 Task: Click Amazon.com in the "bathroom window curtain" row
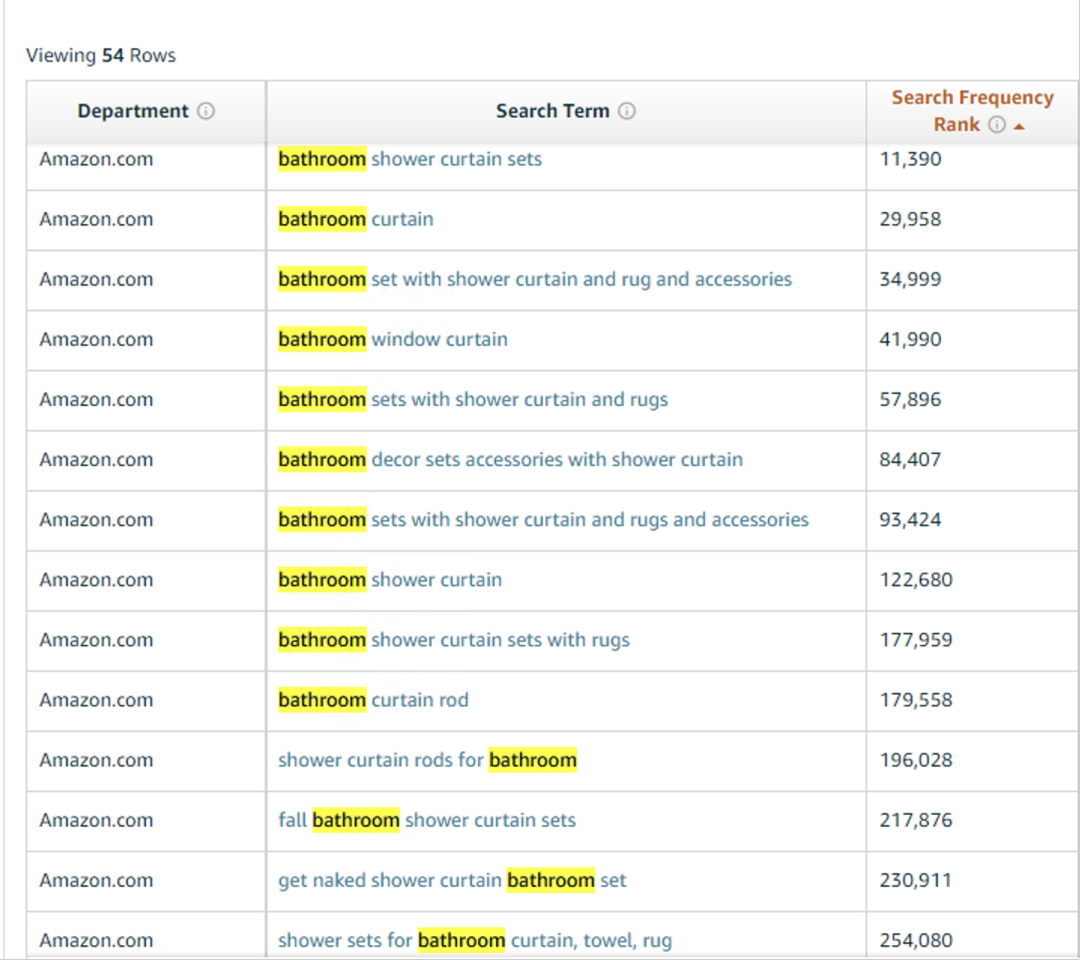pos(96,339)
